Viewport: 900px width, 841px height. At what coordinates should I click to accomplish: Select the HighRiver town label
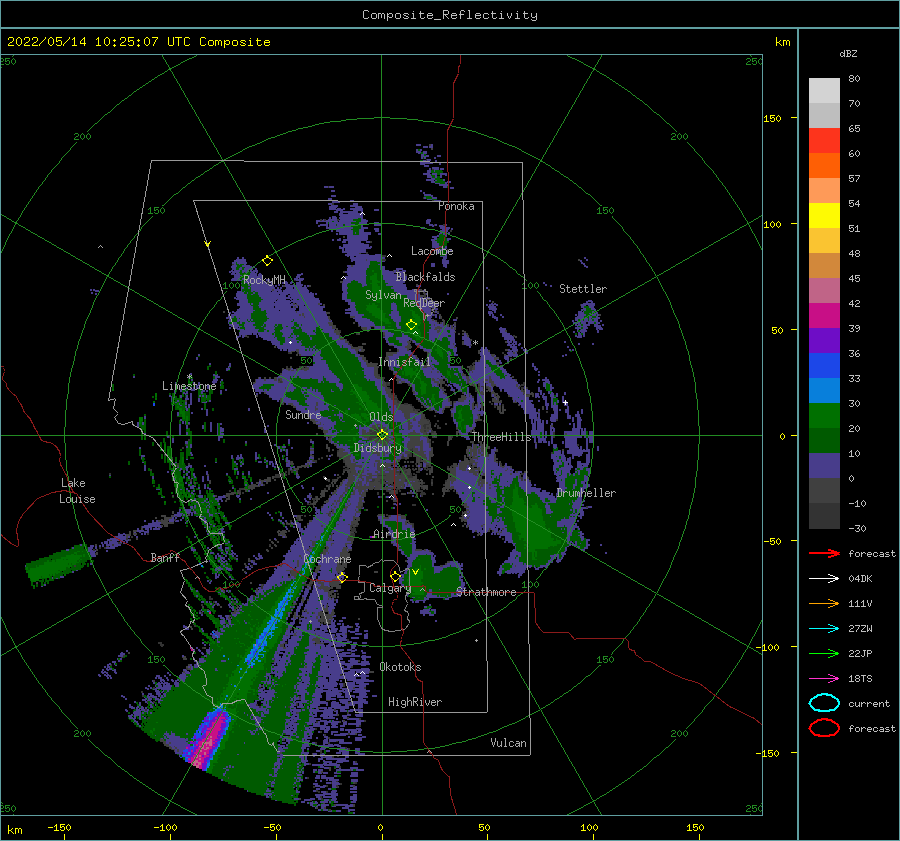click(415, 702)
